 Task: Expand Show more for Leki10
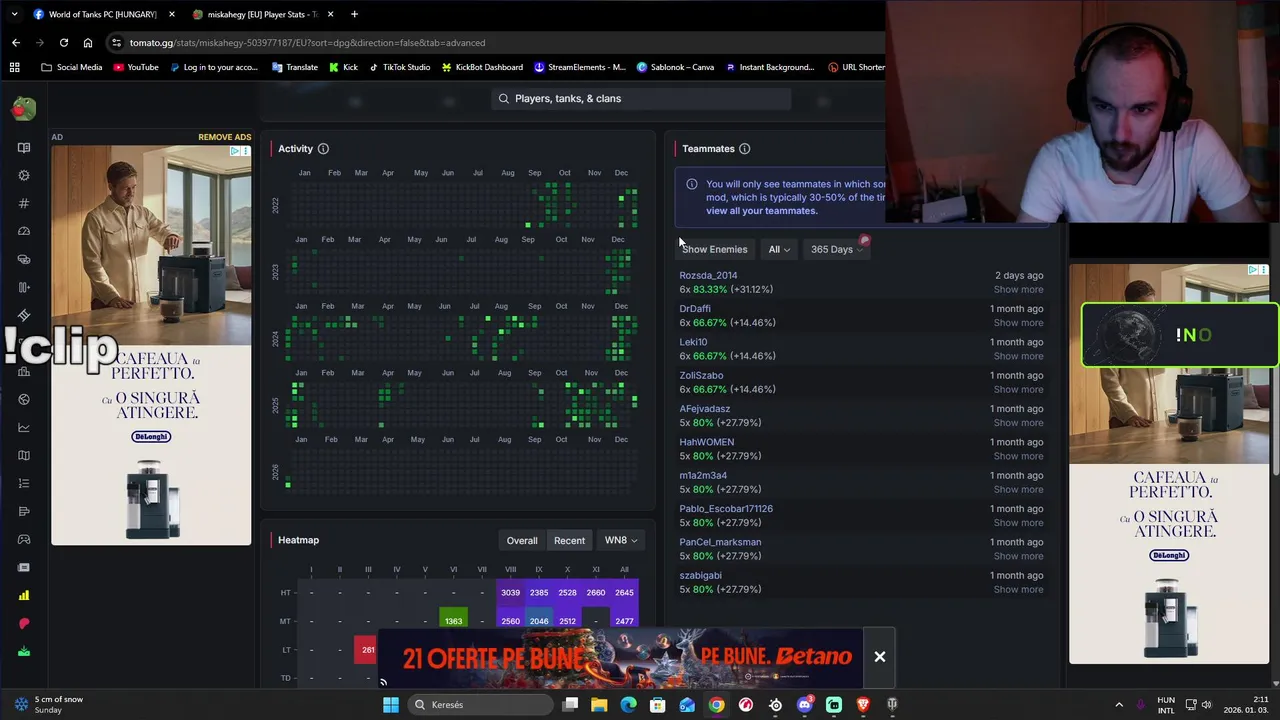click(1018, 356)
